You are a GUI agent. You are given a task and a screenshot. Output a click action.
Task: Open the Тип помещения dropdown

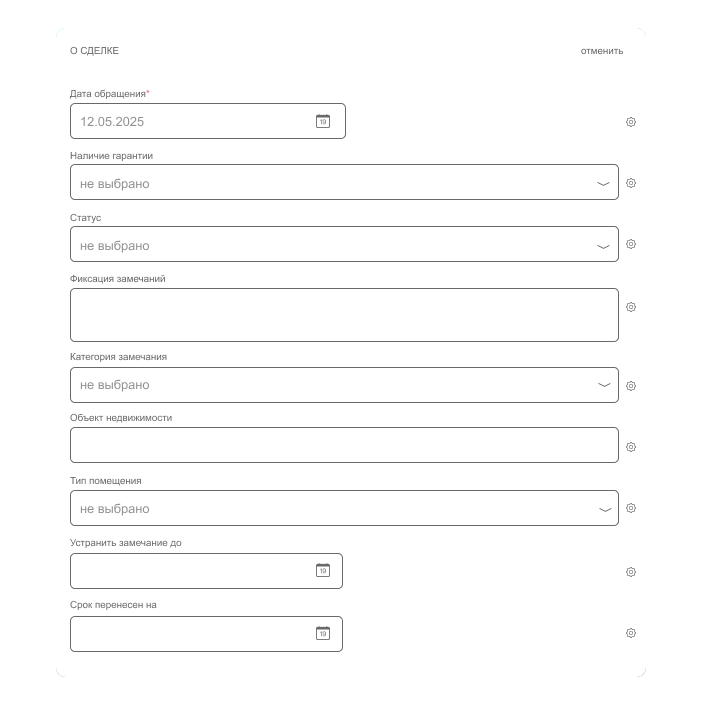pyautogui.click(x=603, y=509)
